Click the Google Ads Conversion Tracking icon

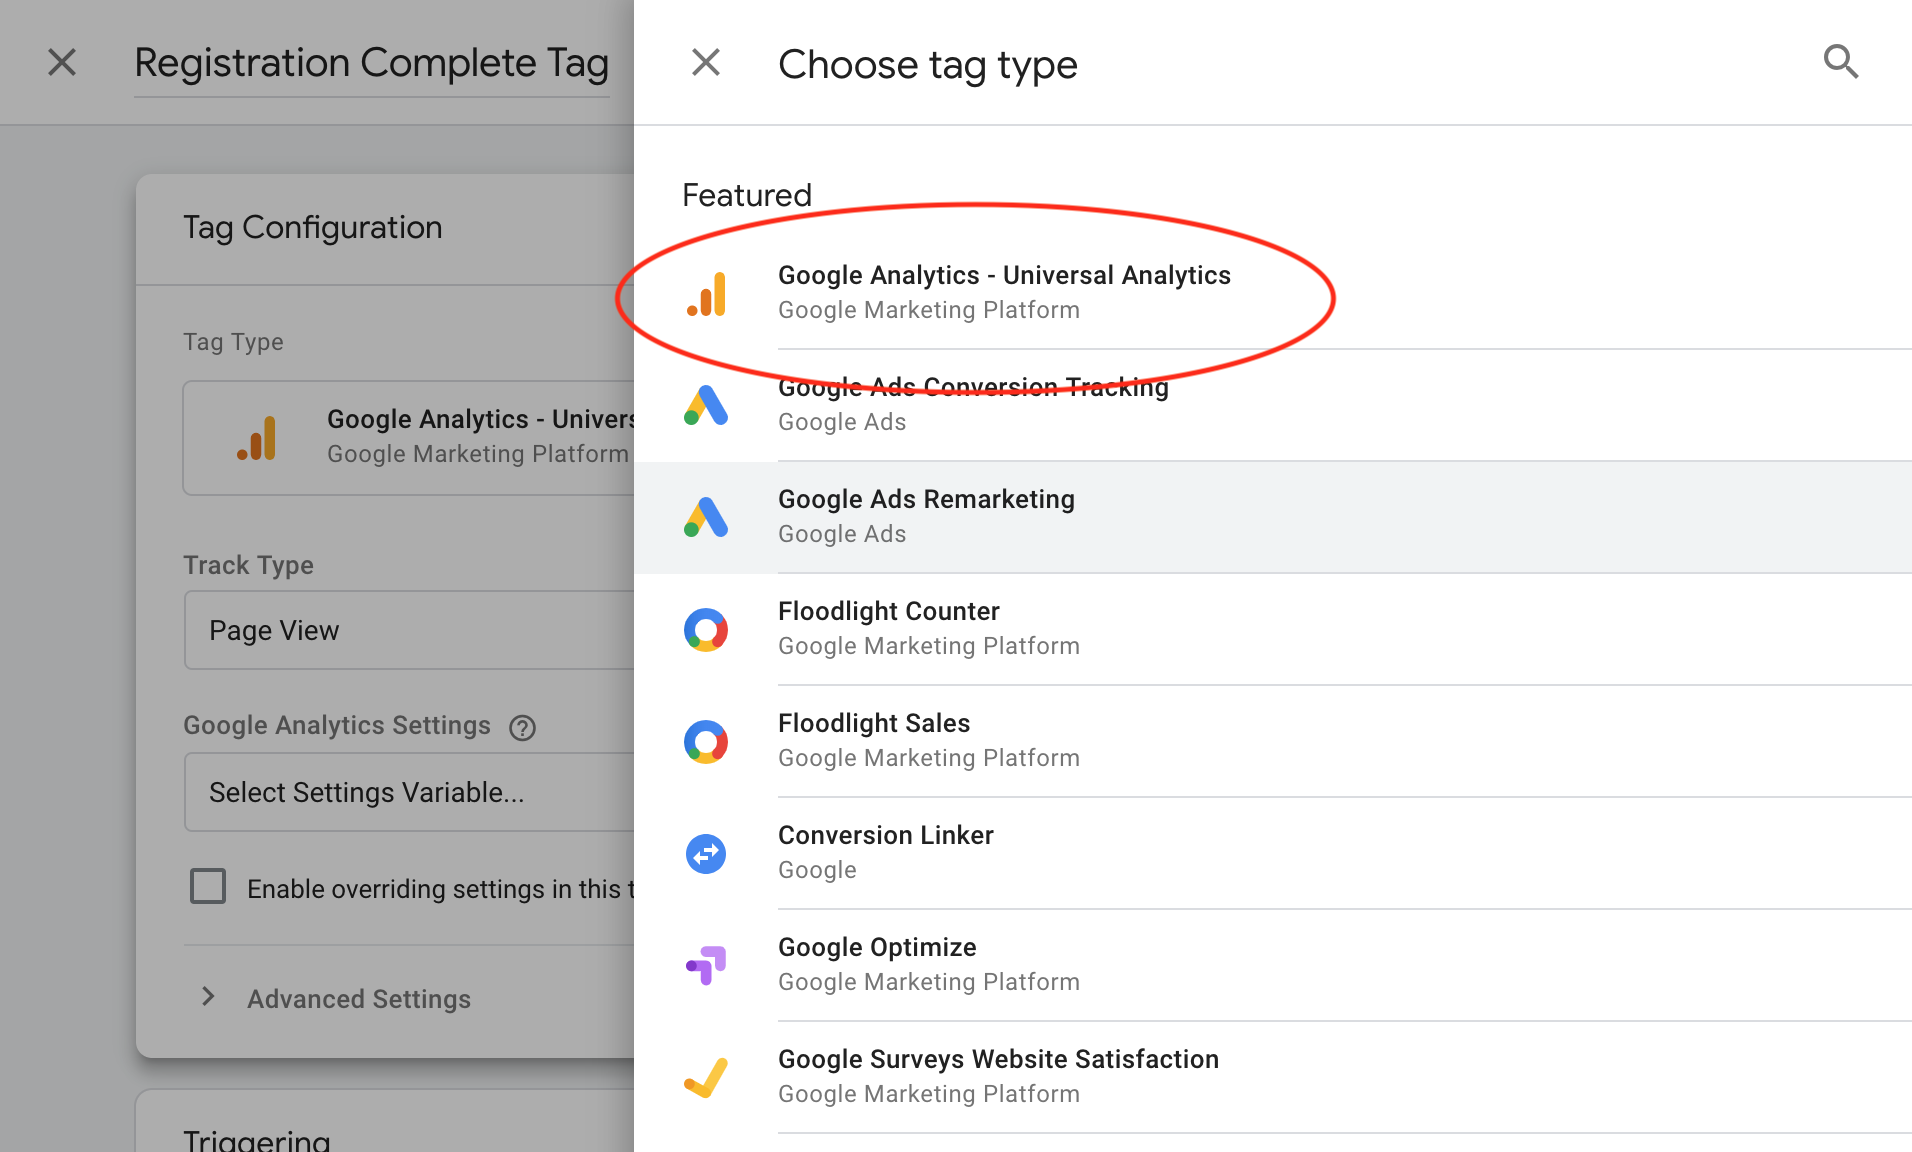coord(706,406)
